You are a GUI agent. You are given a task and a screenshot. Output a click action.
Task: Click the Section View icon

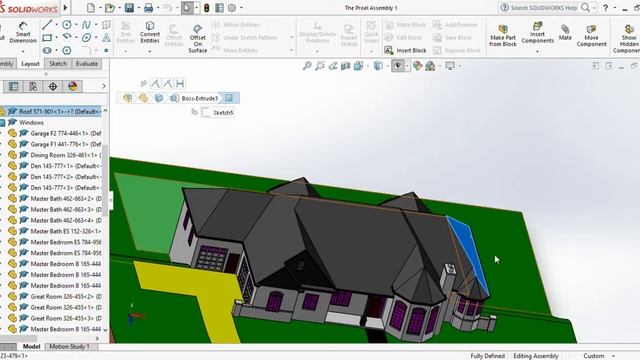click(x=345, y=66)
